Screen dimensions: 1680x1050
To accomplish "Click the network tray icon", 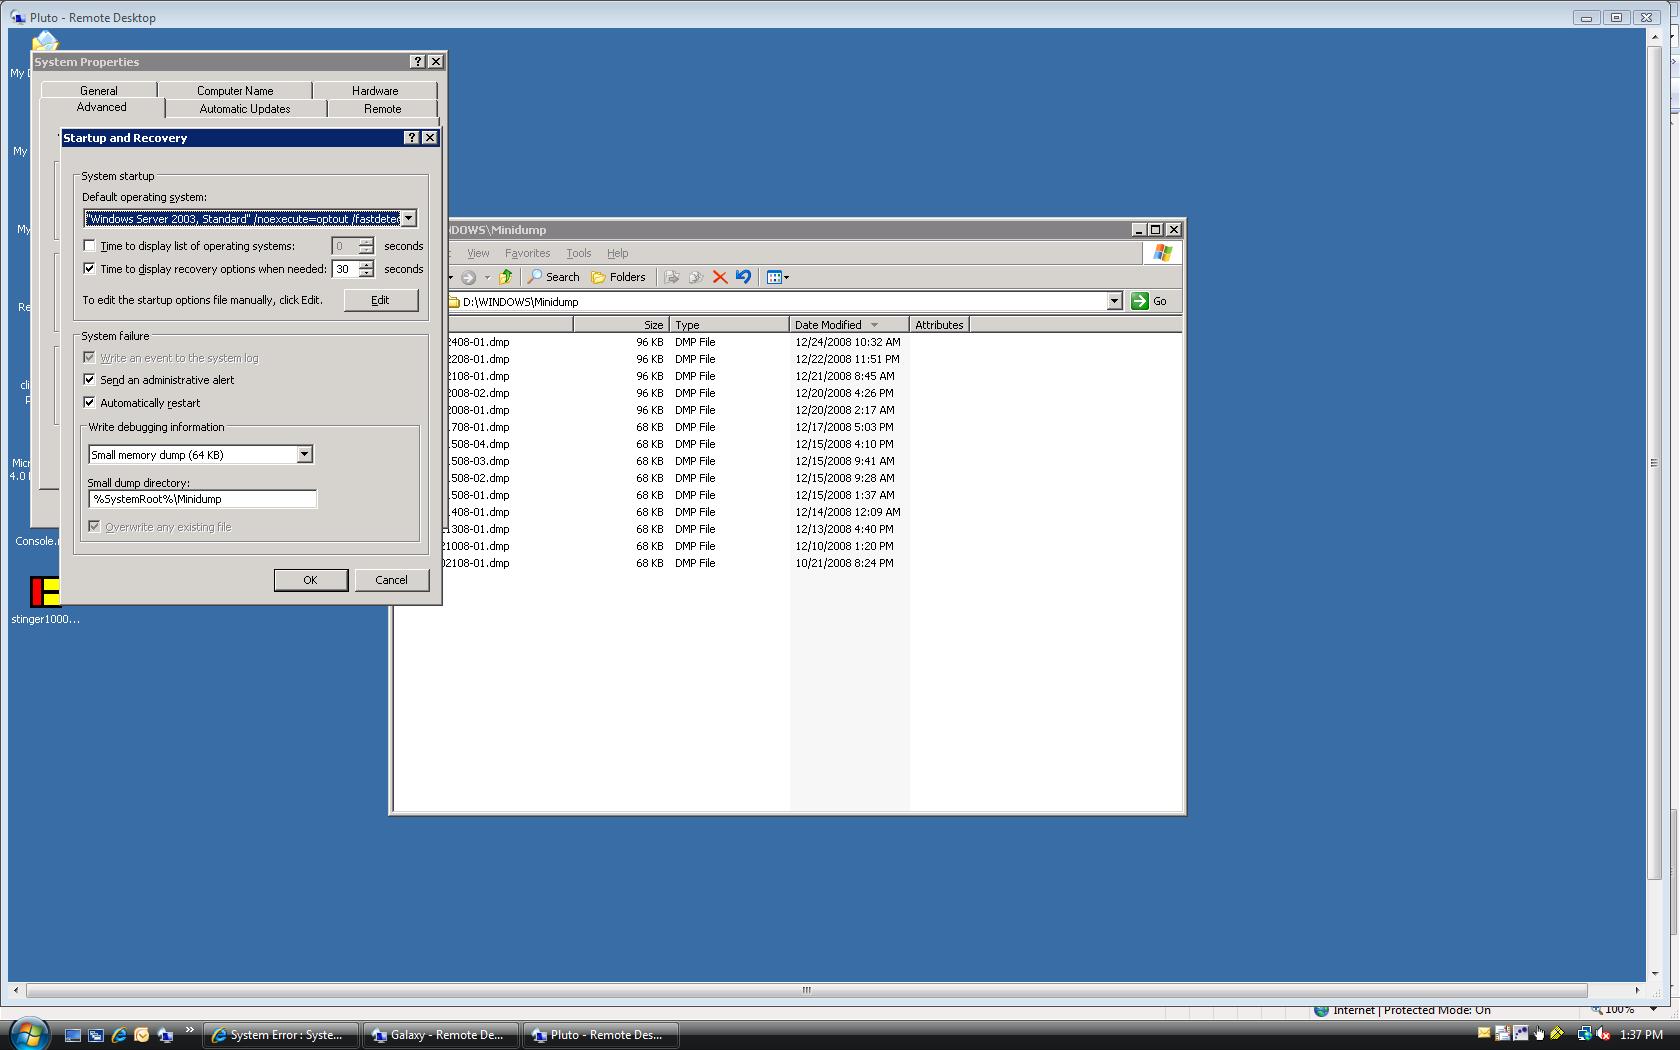I will pyautogui.click(x=1584, y=1034).
